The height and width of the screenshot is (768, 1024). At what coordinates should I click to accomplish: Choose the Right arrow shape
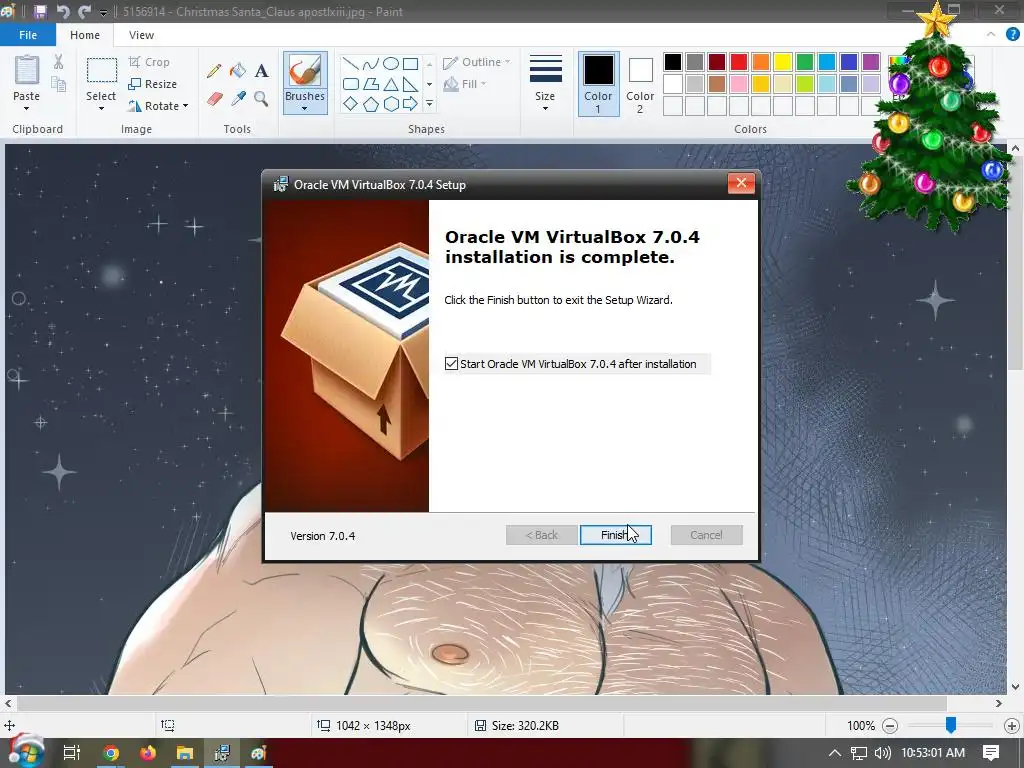point(410,104)
